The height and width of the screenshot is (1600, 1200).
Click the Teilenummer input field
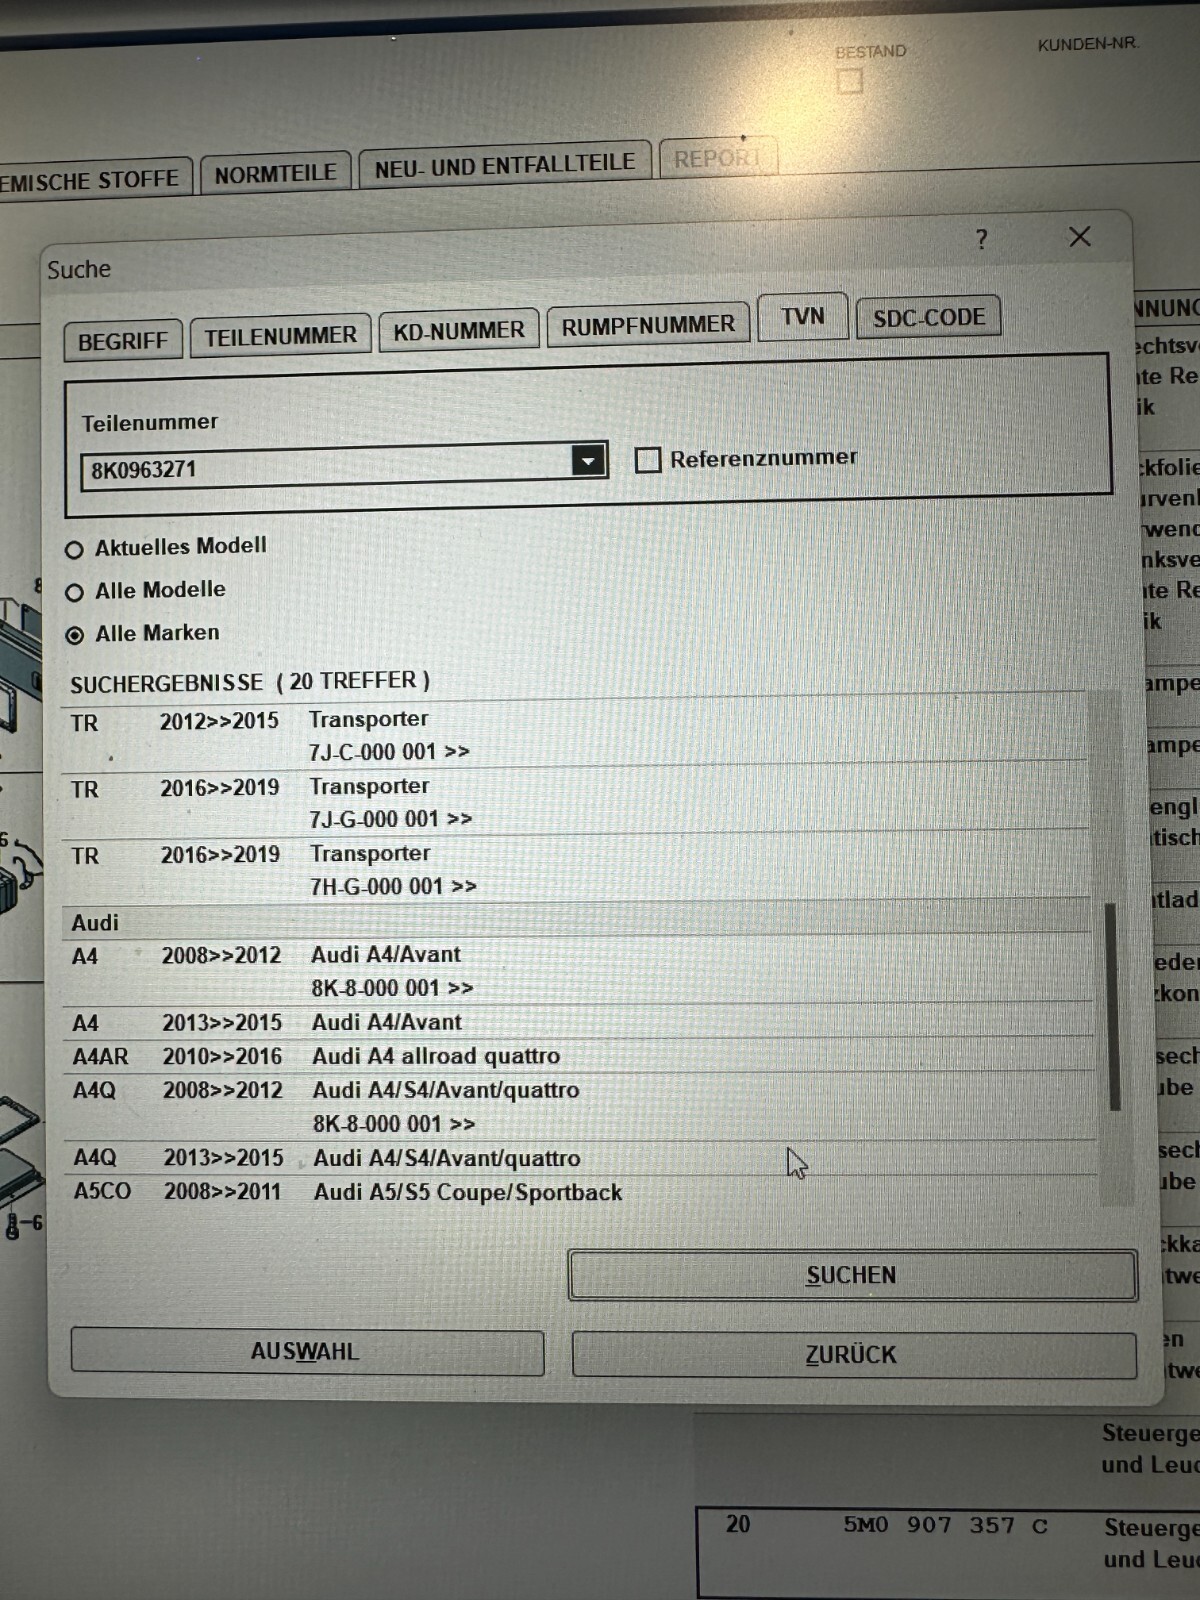coord(325,469)
